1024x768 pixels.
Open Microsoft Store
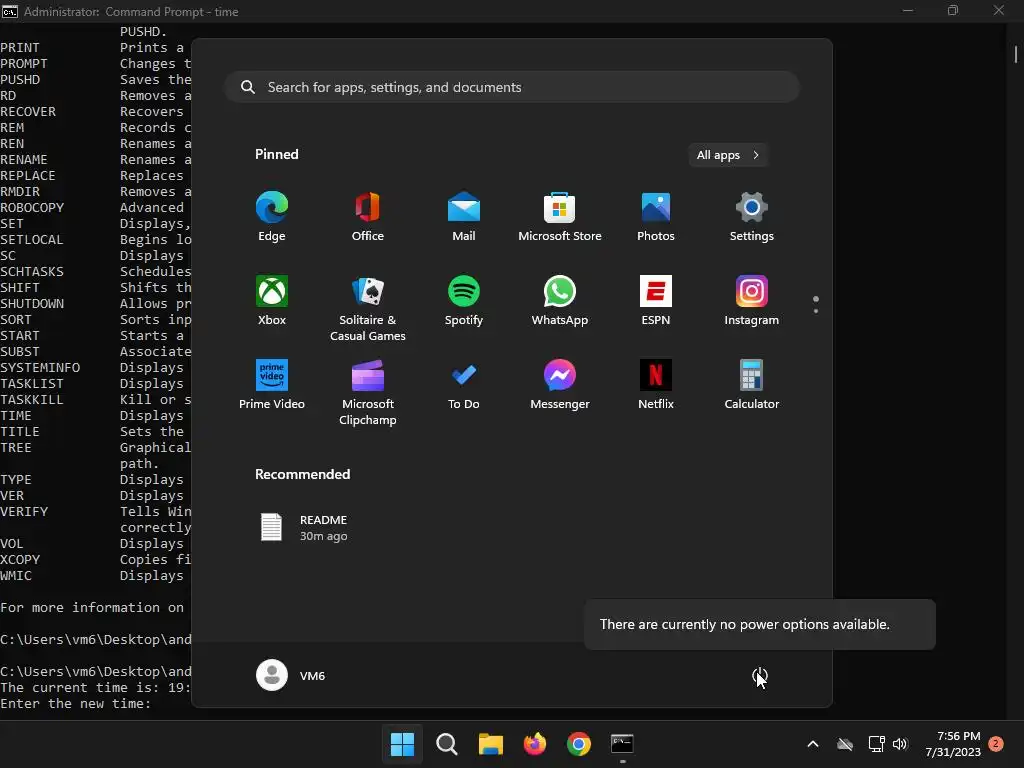[x=560, y=217]
